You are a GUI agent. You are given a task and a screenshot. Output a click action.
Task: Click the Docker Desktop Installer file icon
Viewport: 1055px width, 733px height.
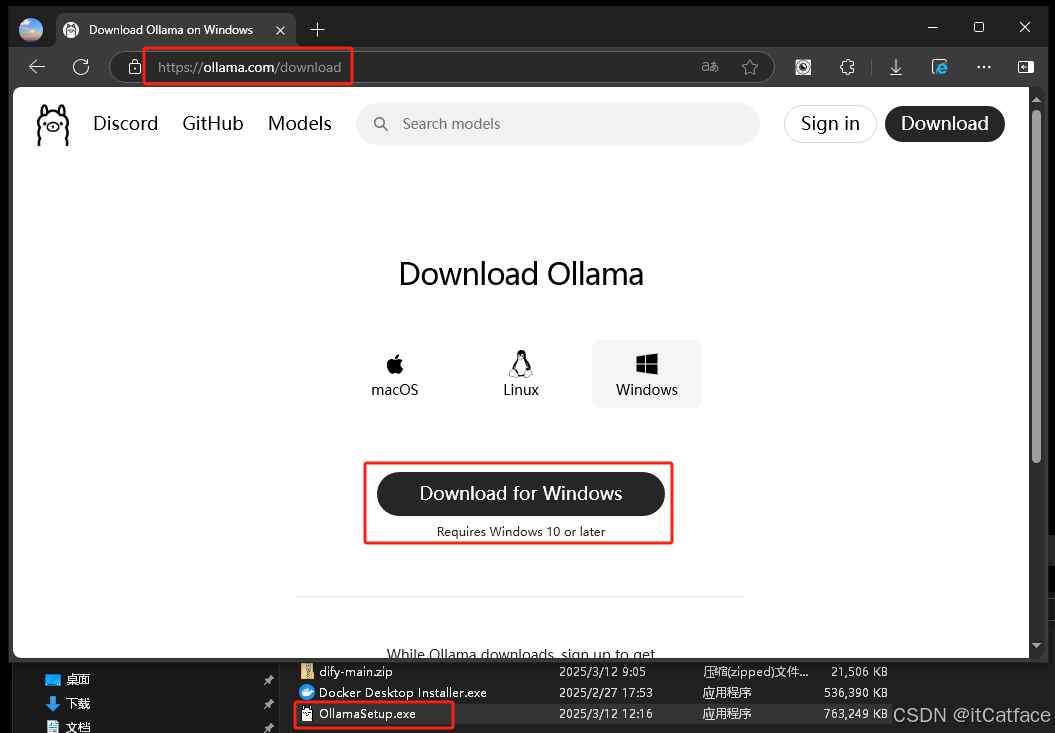tap(307, 692)
